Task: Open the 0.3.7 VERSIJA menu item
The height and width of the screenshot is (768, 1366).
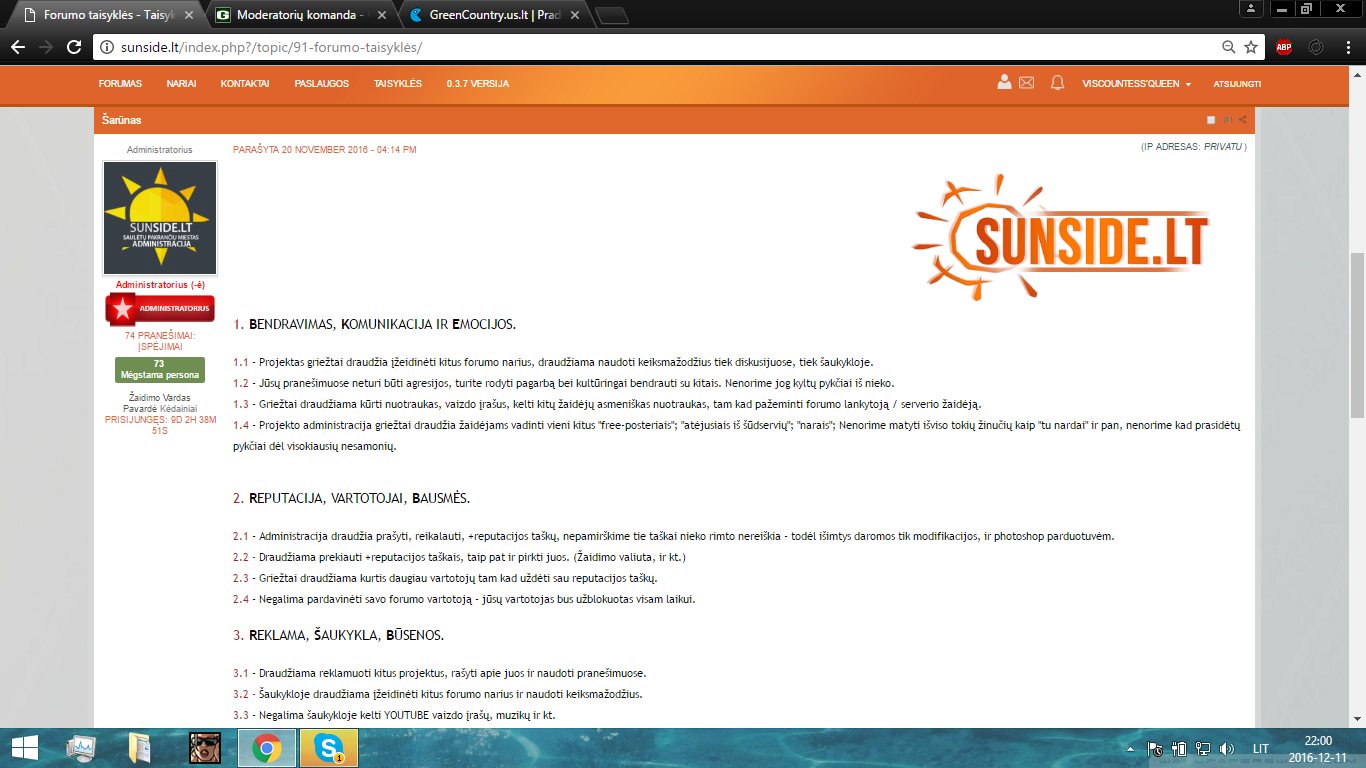Action: point(478,84)
